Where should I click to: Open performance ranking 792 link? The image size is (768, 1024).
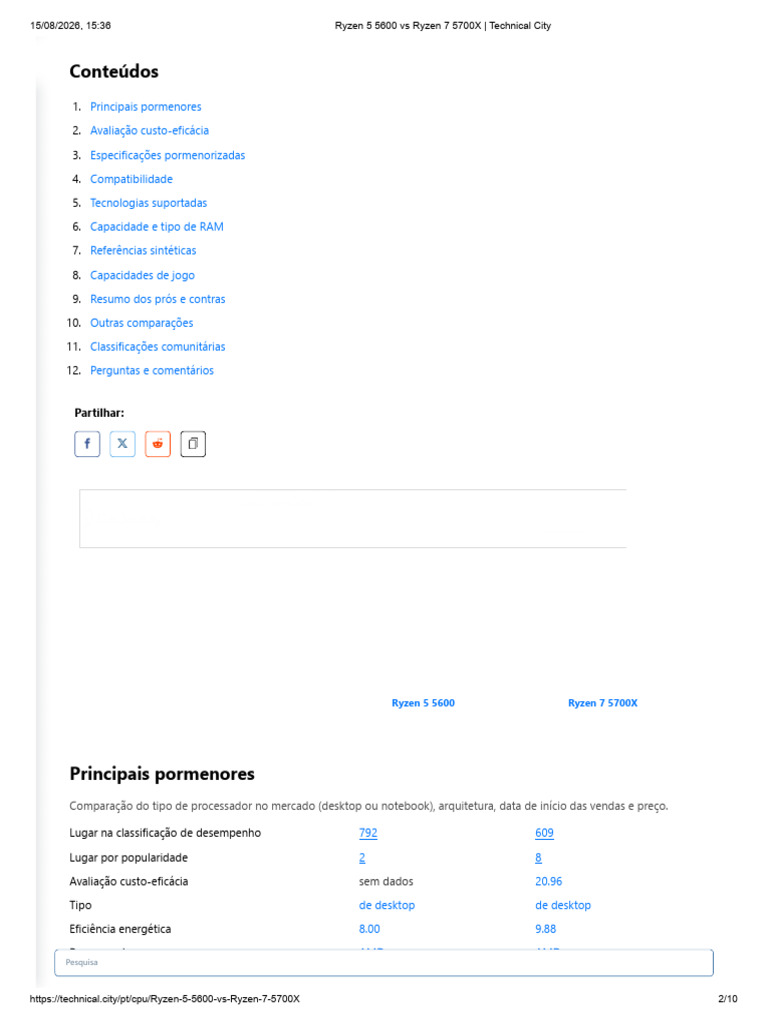pyautogui.click(x=368, y=833)
